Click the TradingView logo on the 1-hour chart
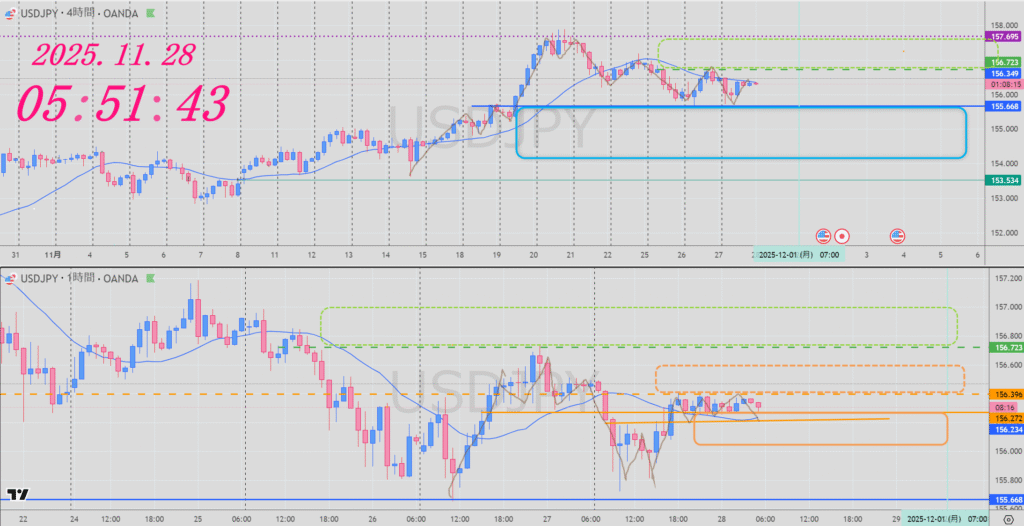Screen dimensions: 1024x526 pos(17,494)
